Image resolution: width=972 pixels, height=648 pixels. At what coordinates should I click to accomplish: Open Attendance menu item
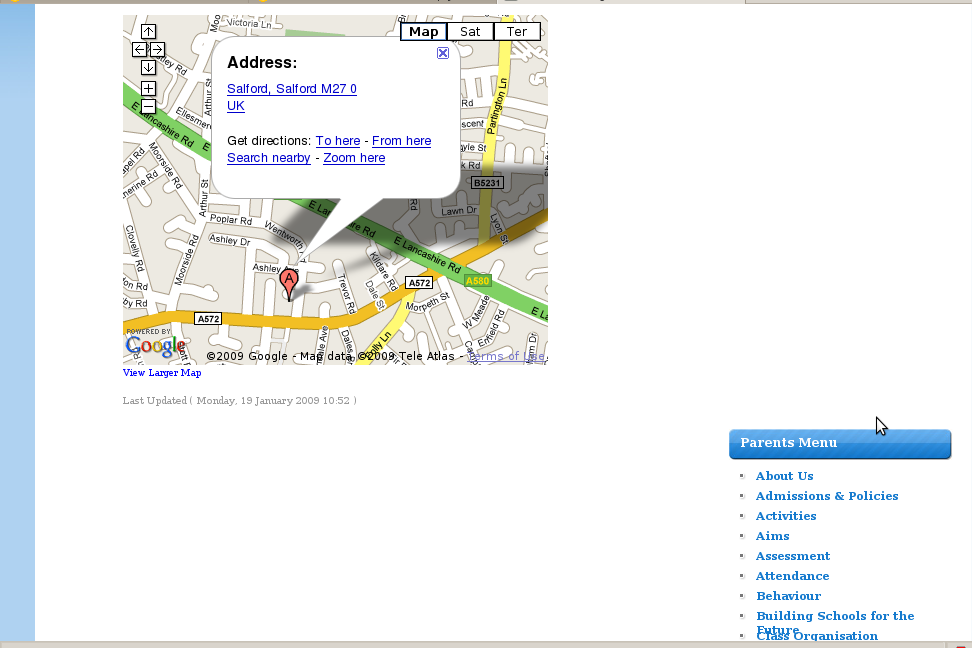pyautogui.click(x=792, y=576)
